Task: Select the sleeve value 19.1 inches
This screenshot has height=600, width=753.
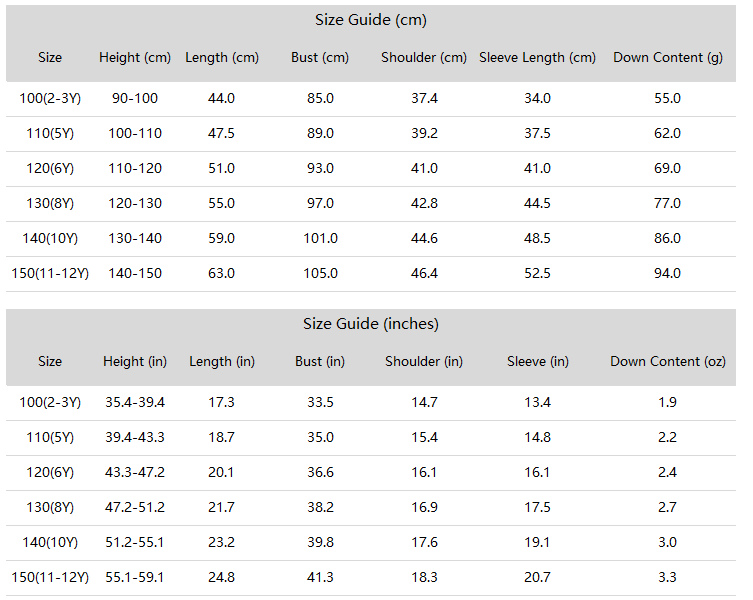Action: pos(537,542)
